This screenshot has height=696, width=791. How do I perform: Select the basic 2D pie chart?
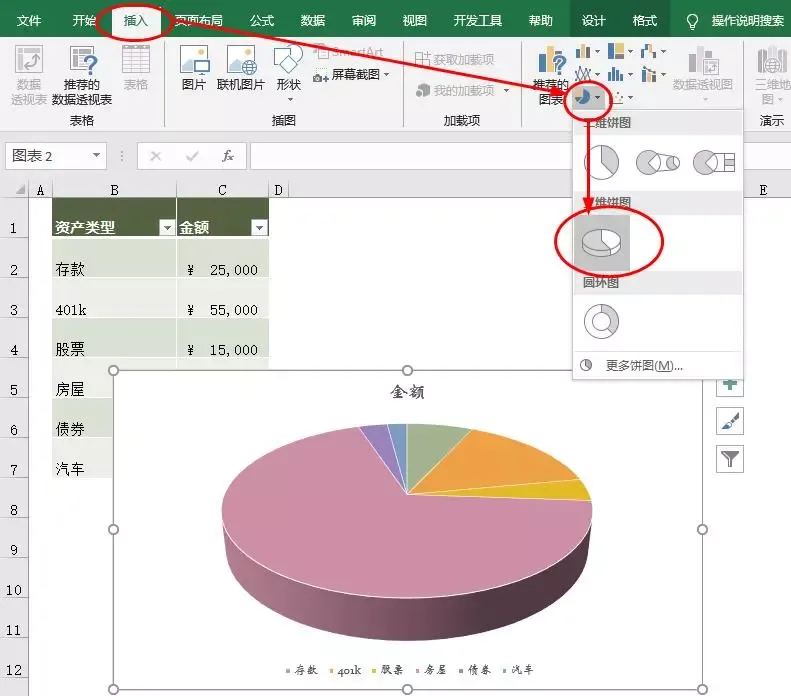pyautogui.click(x=601, y=162)
